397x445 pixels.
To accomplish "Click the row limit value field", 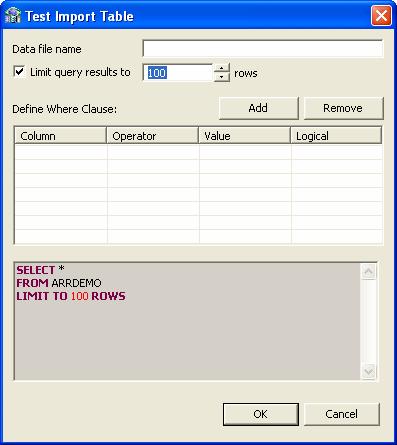I will point(177,73).
